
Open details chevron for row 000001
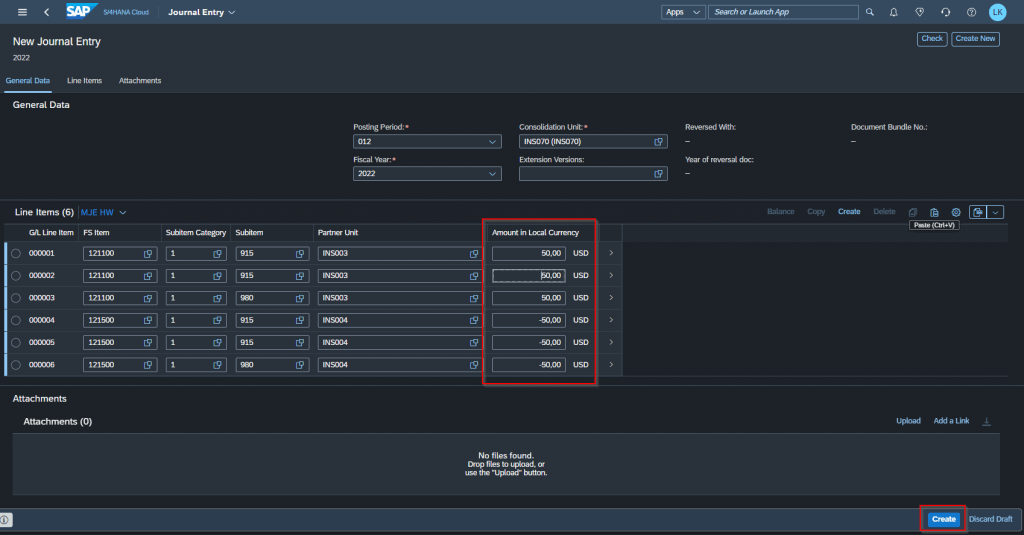pos(611,253)
